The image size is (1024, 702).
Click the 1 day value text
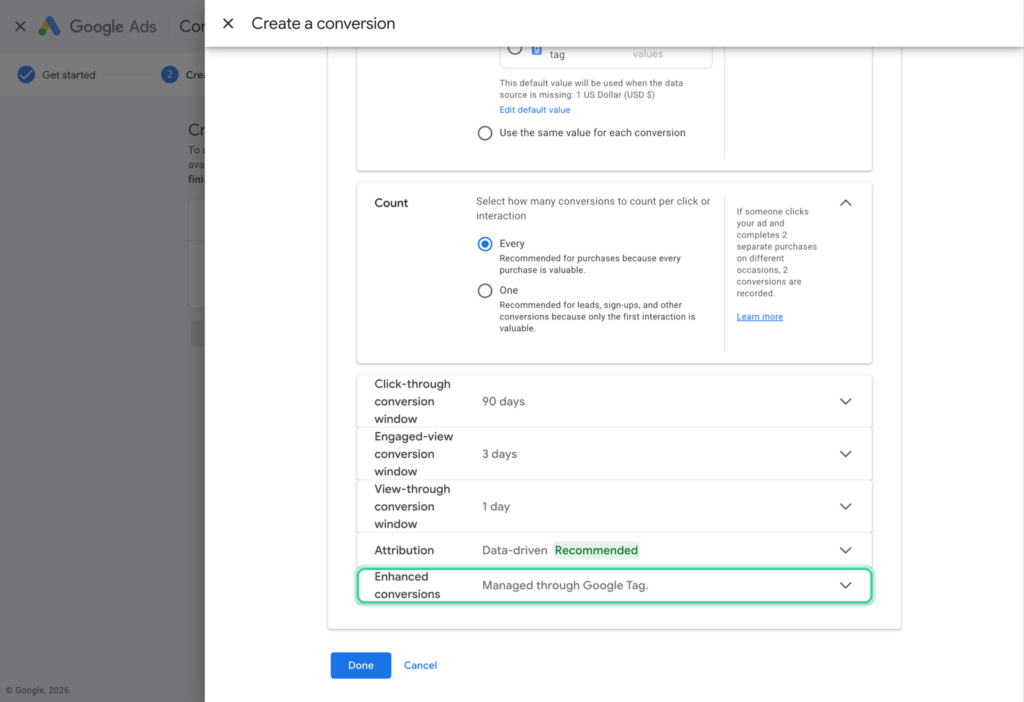[496, 507]
